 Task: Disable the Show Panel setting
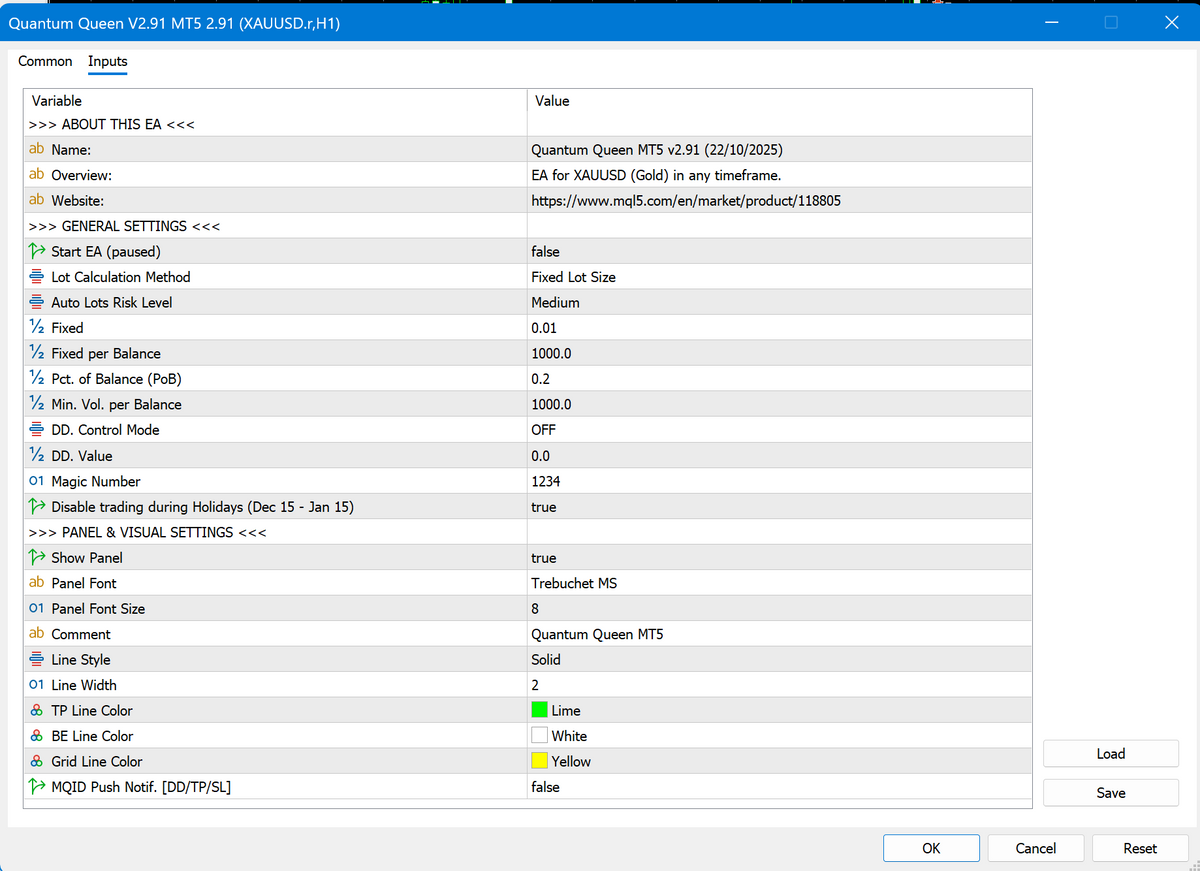700,557
